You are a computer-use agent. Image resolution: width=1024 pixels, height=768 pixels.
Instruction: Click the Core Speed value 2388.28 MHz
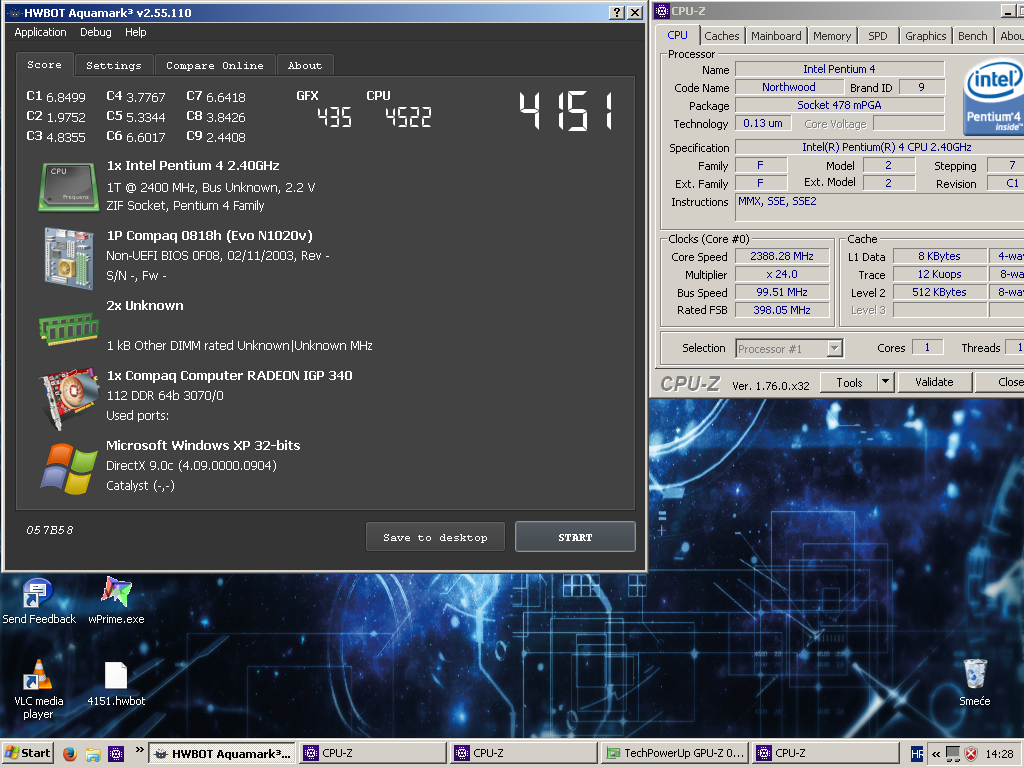click(x=782, y=256)
